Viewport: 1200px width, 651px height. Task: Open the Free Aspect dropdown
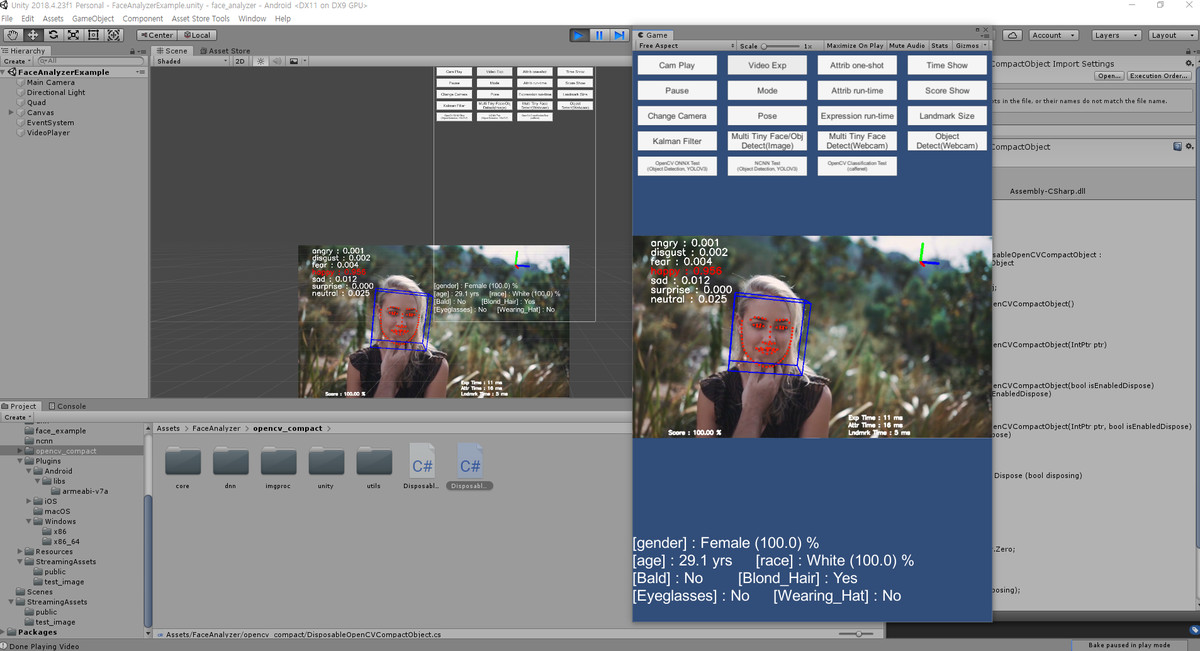684,46
